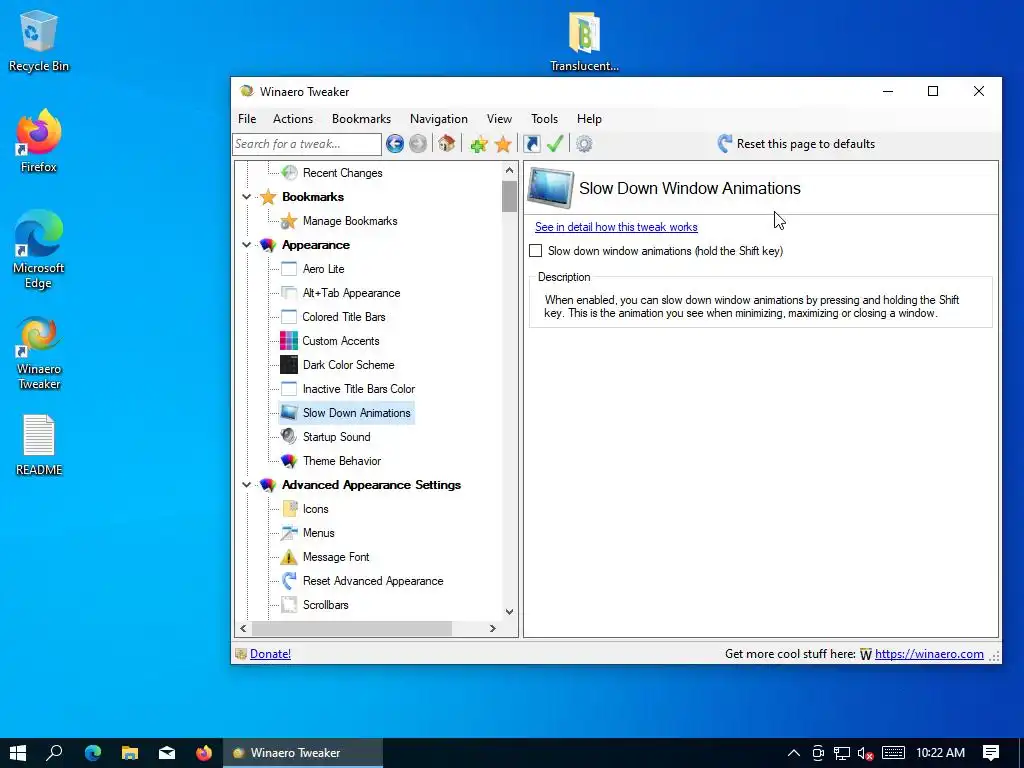
Task: Click the Forward navigation arrow in toolbar
Action: click(418, 144)
